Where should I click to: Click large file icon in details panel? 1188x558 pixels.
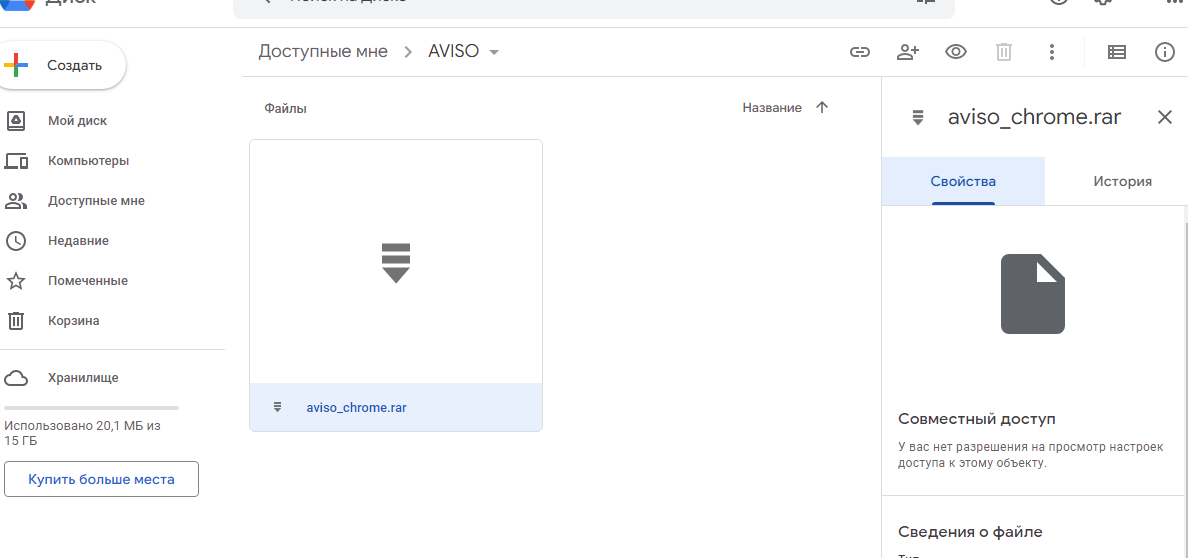click(x=1033, y=293)
